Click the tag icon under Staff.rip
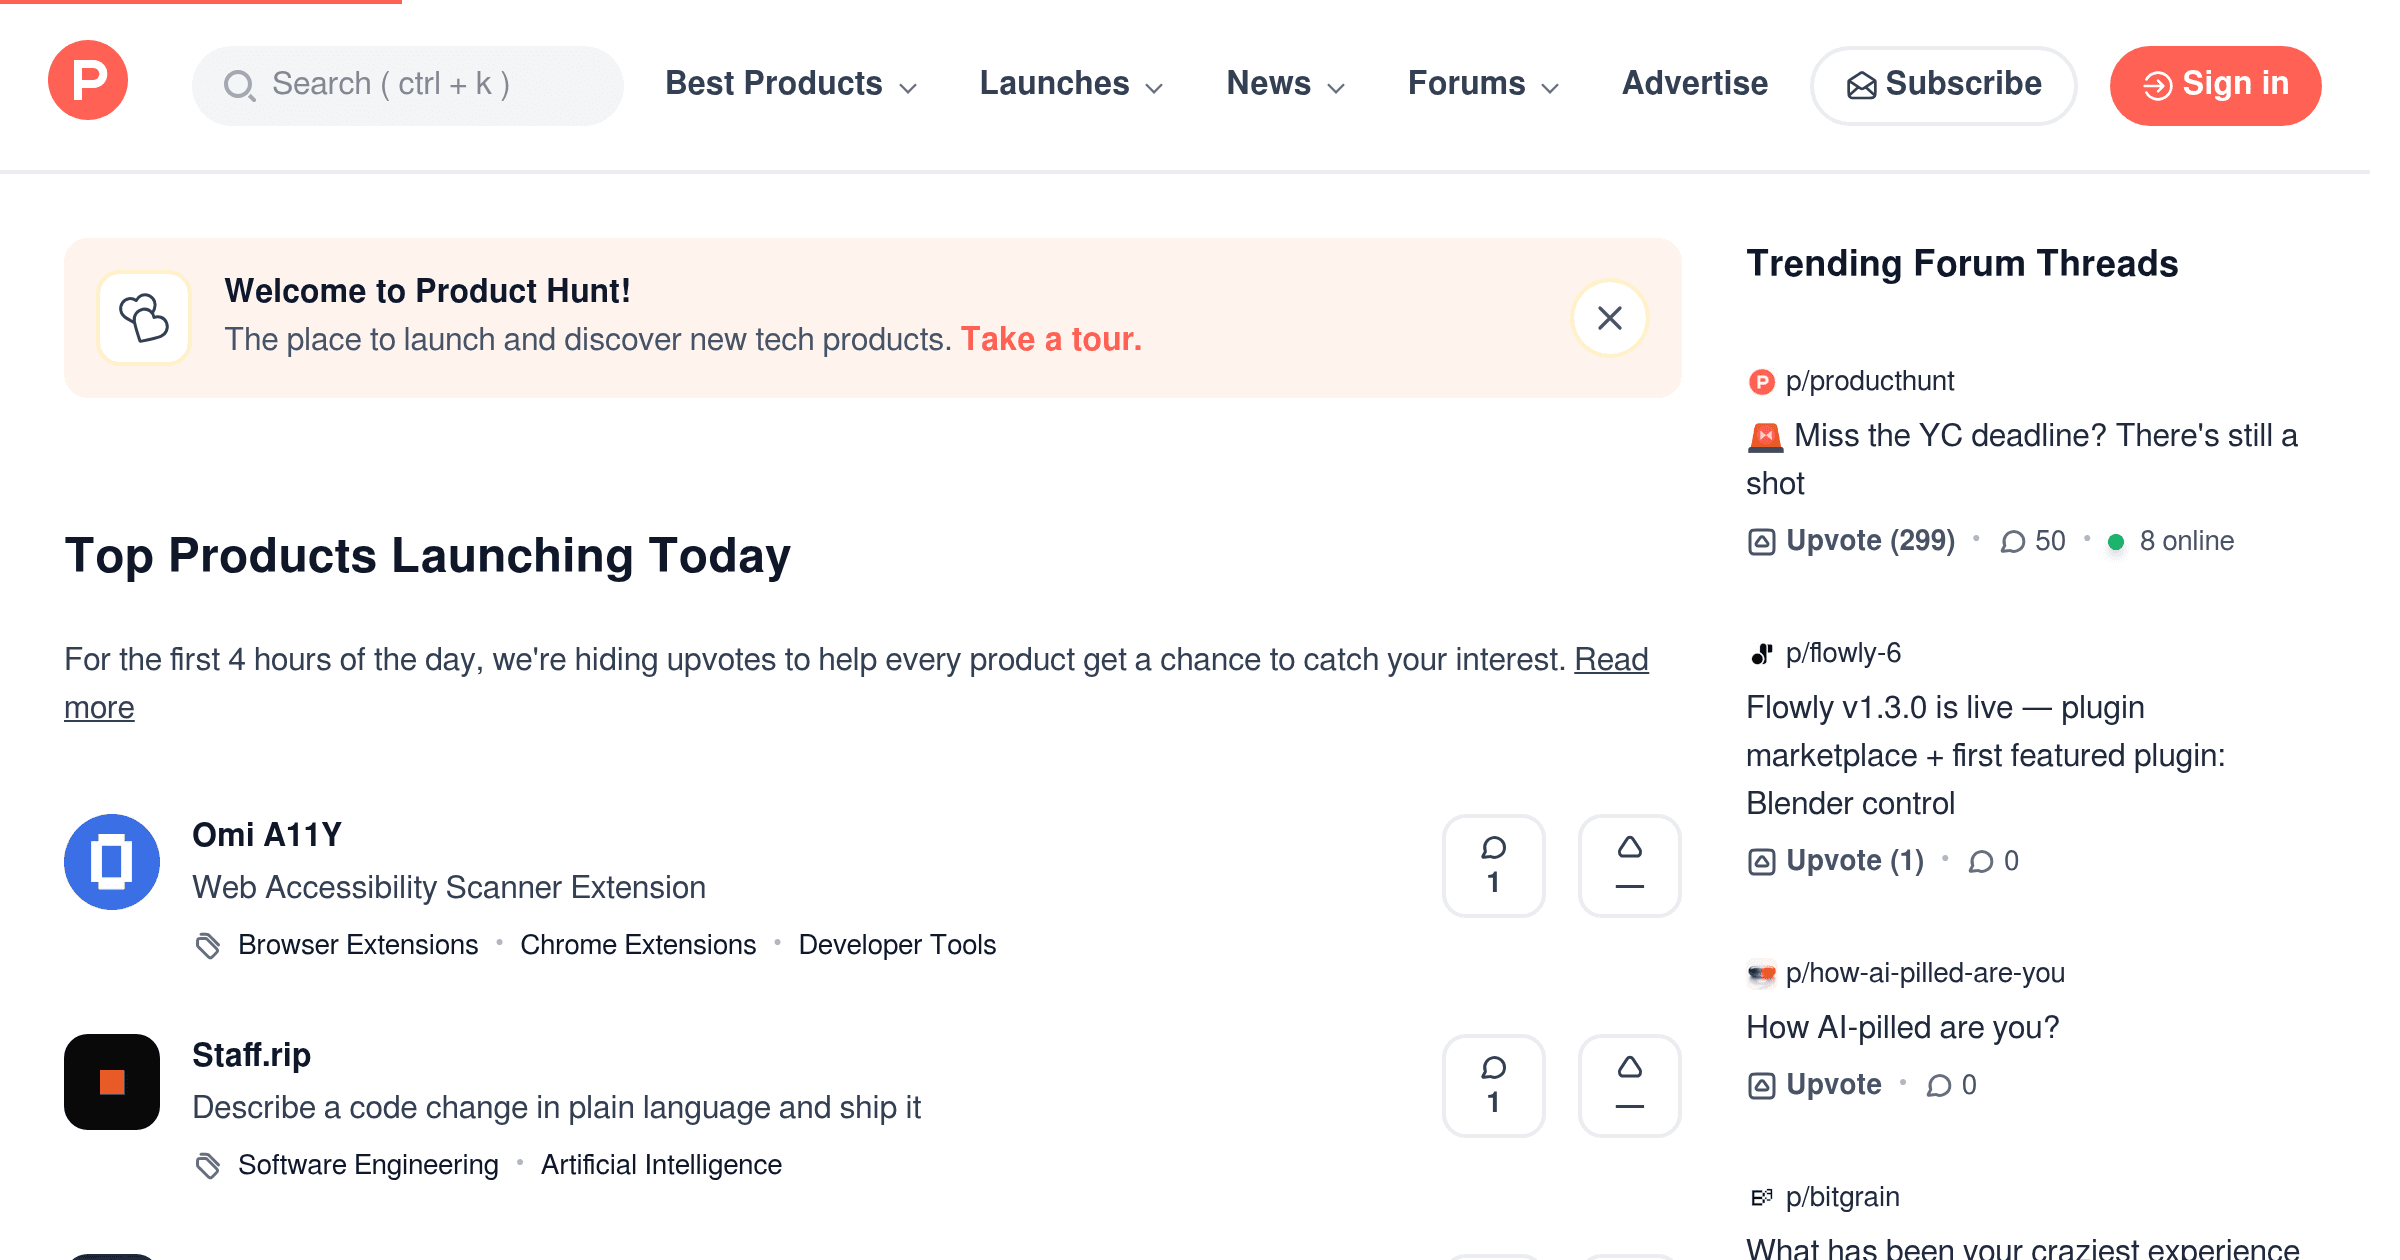The width and height of the screenshot is (2400, 1260). point(208,1165)
